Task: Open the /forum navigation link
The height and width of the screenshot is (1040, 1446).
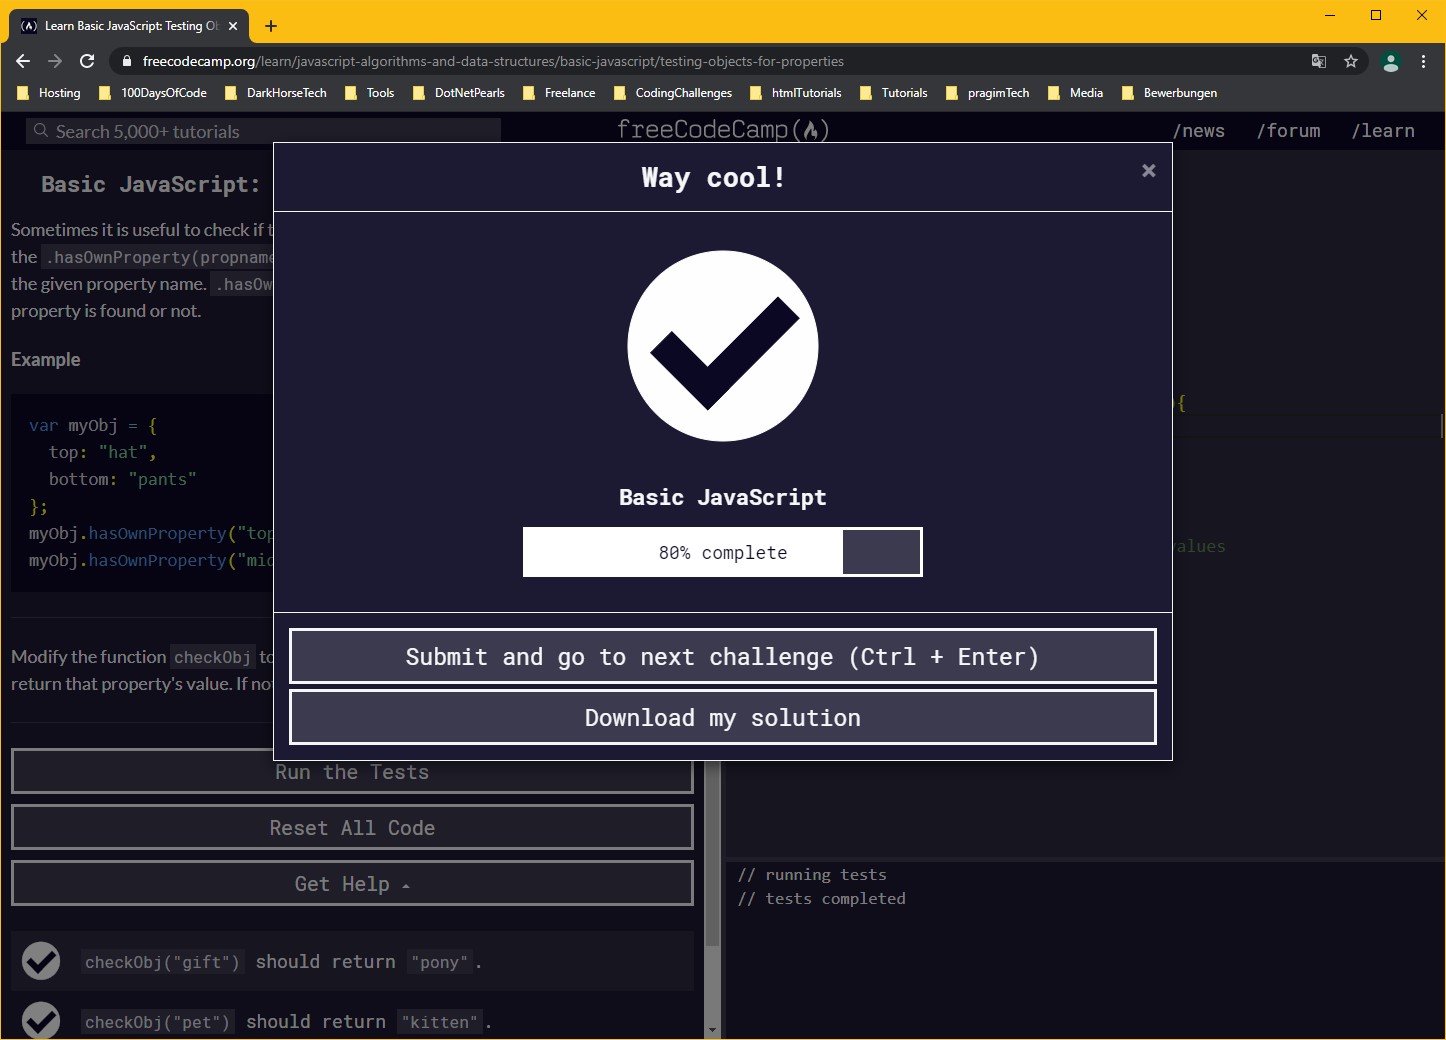Action: 1288,131
